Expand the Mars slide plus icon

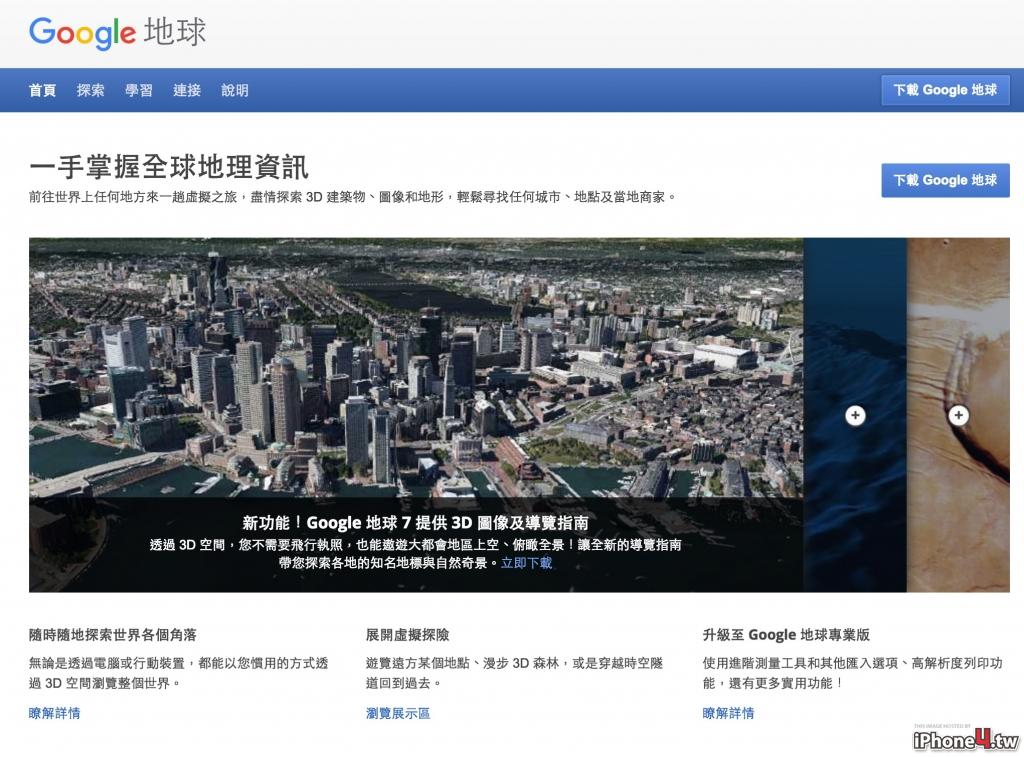coord(958,415)
